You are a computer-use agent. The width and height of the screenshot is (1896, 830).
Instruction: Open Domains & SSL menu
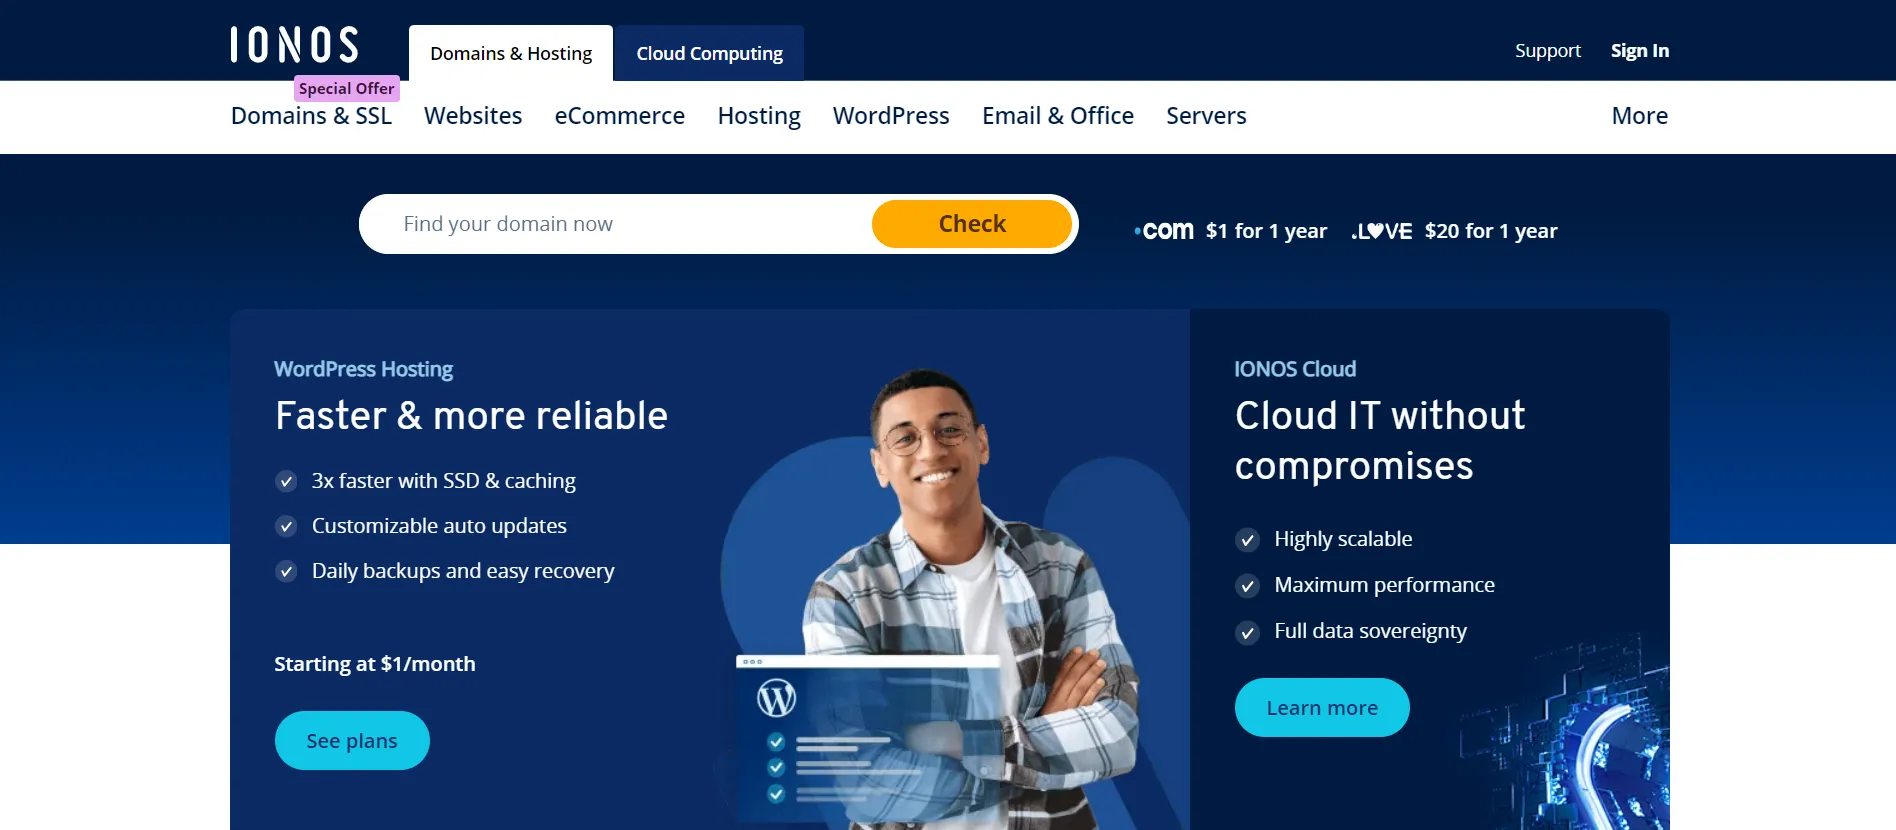[311, 116]
